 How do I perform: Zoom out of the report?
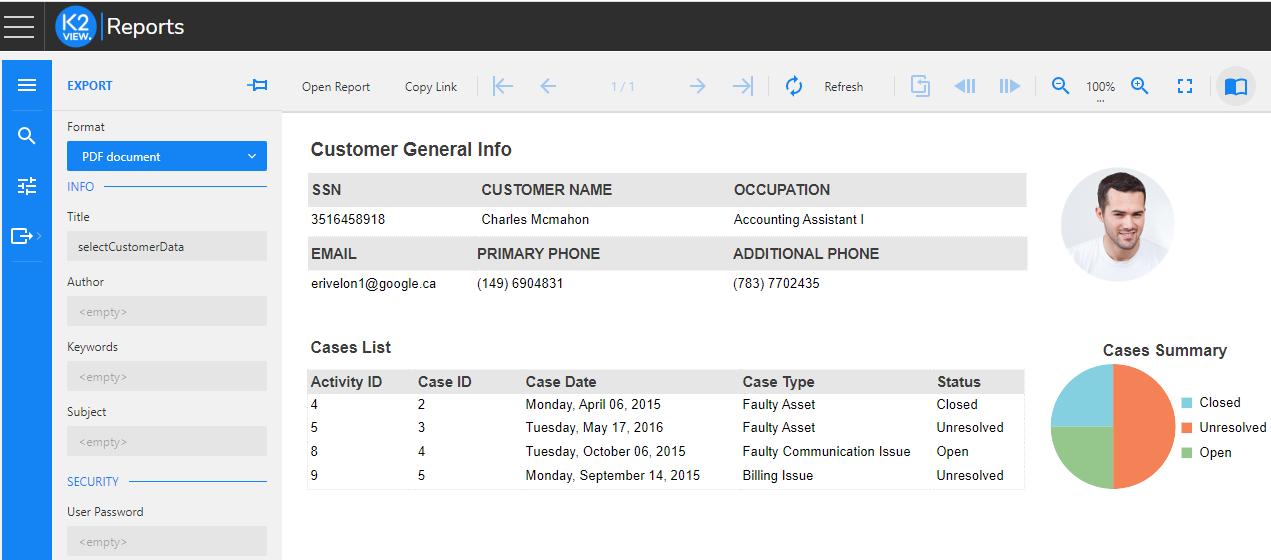pos(1061,87)
